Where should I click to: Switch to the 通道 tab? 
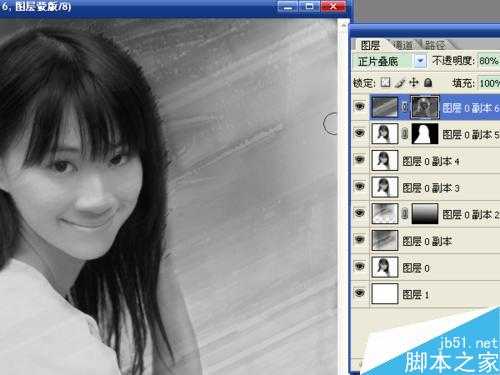(x=403, y=45)
